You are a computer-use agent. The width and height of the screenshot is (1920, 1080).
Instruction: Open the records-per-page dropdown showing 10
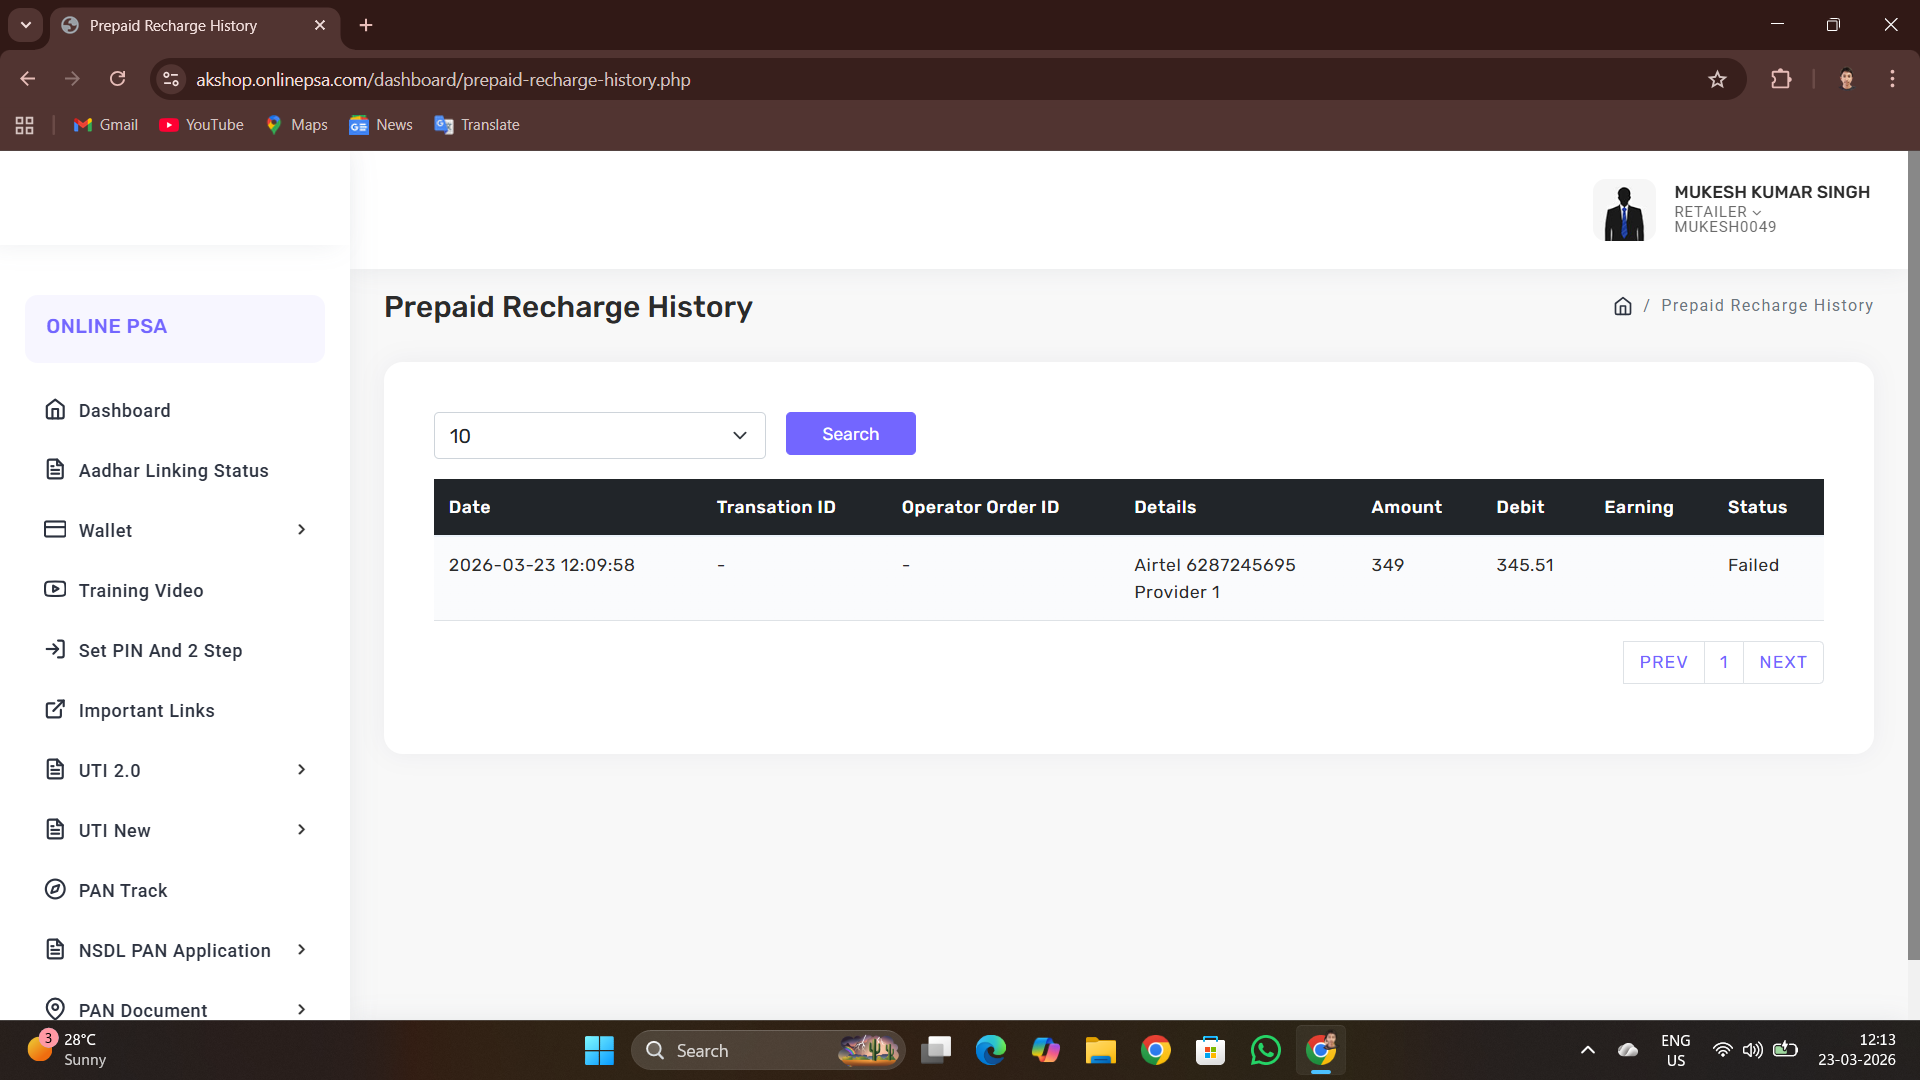[x=599, y=435]
